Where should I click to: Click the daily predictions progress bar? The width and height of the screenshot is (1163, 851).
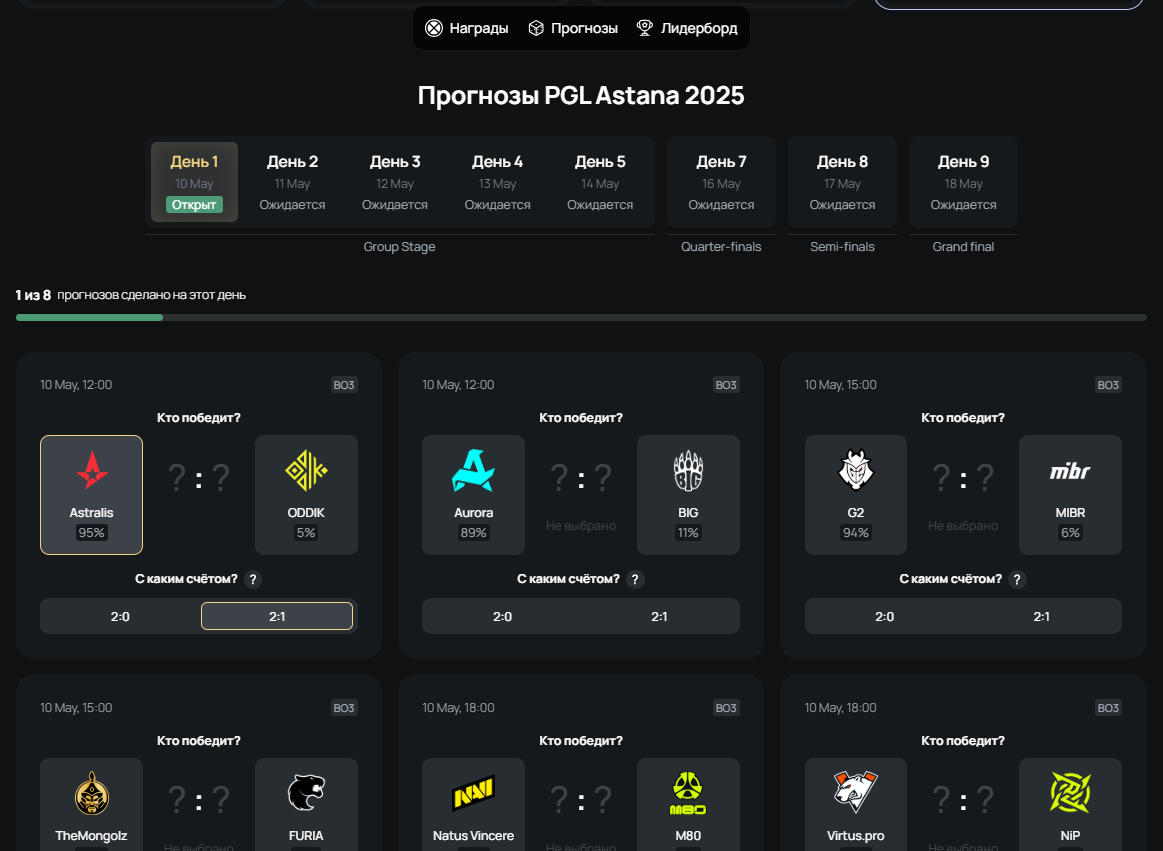click(582, 318)
